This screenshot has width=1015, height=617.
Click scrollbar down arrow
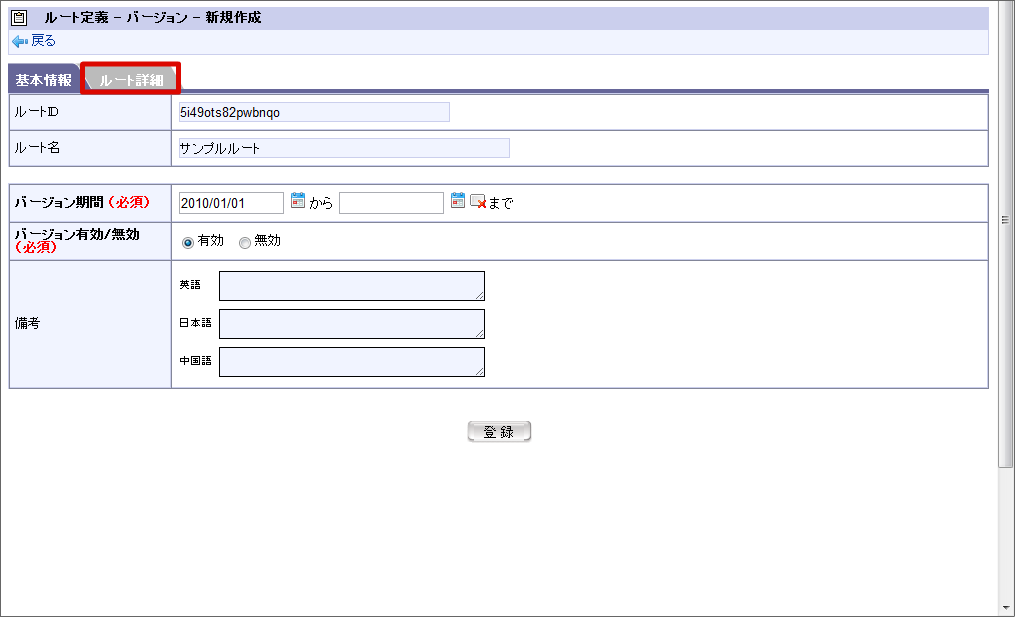[1005, 608]
